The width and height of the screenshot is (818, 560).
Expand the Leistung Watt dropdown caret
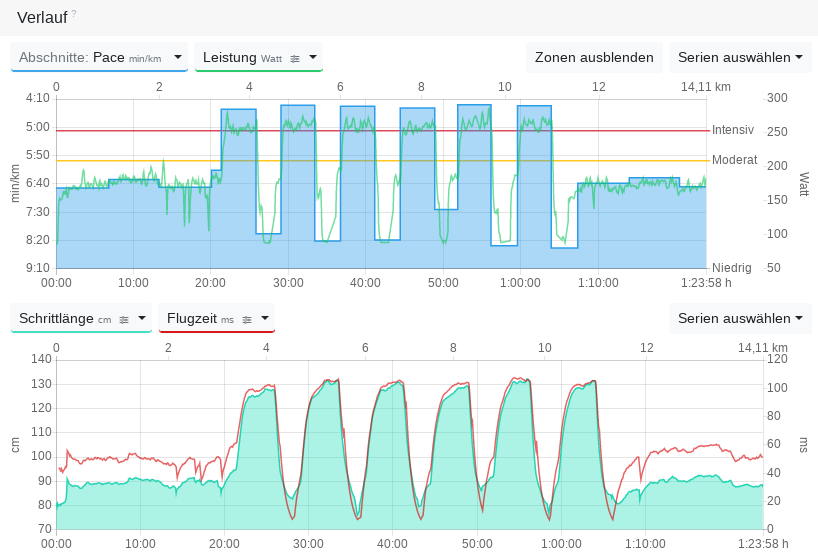313,58
